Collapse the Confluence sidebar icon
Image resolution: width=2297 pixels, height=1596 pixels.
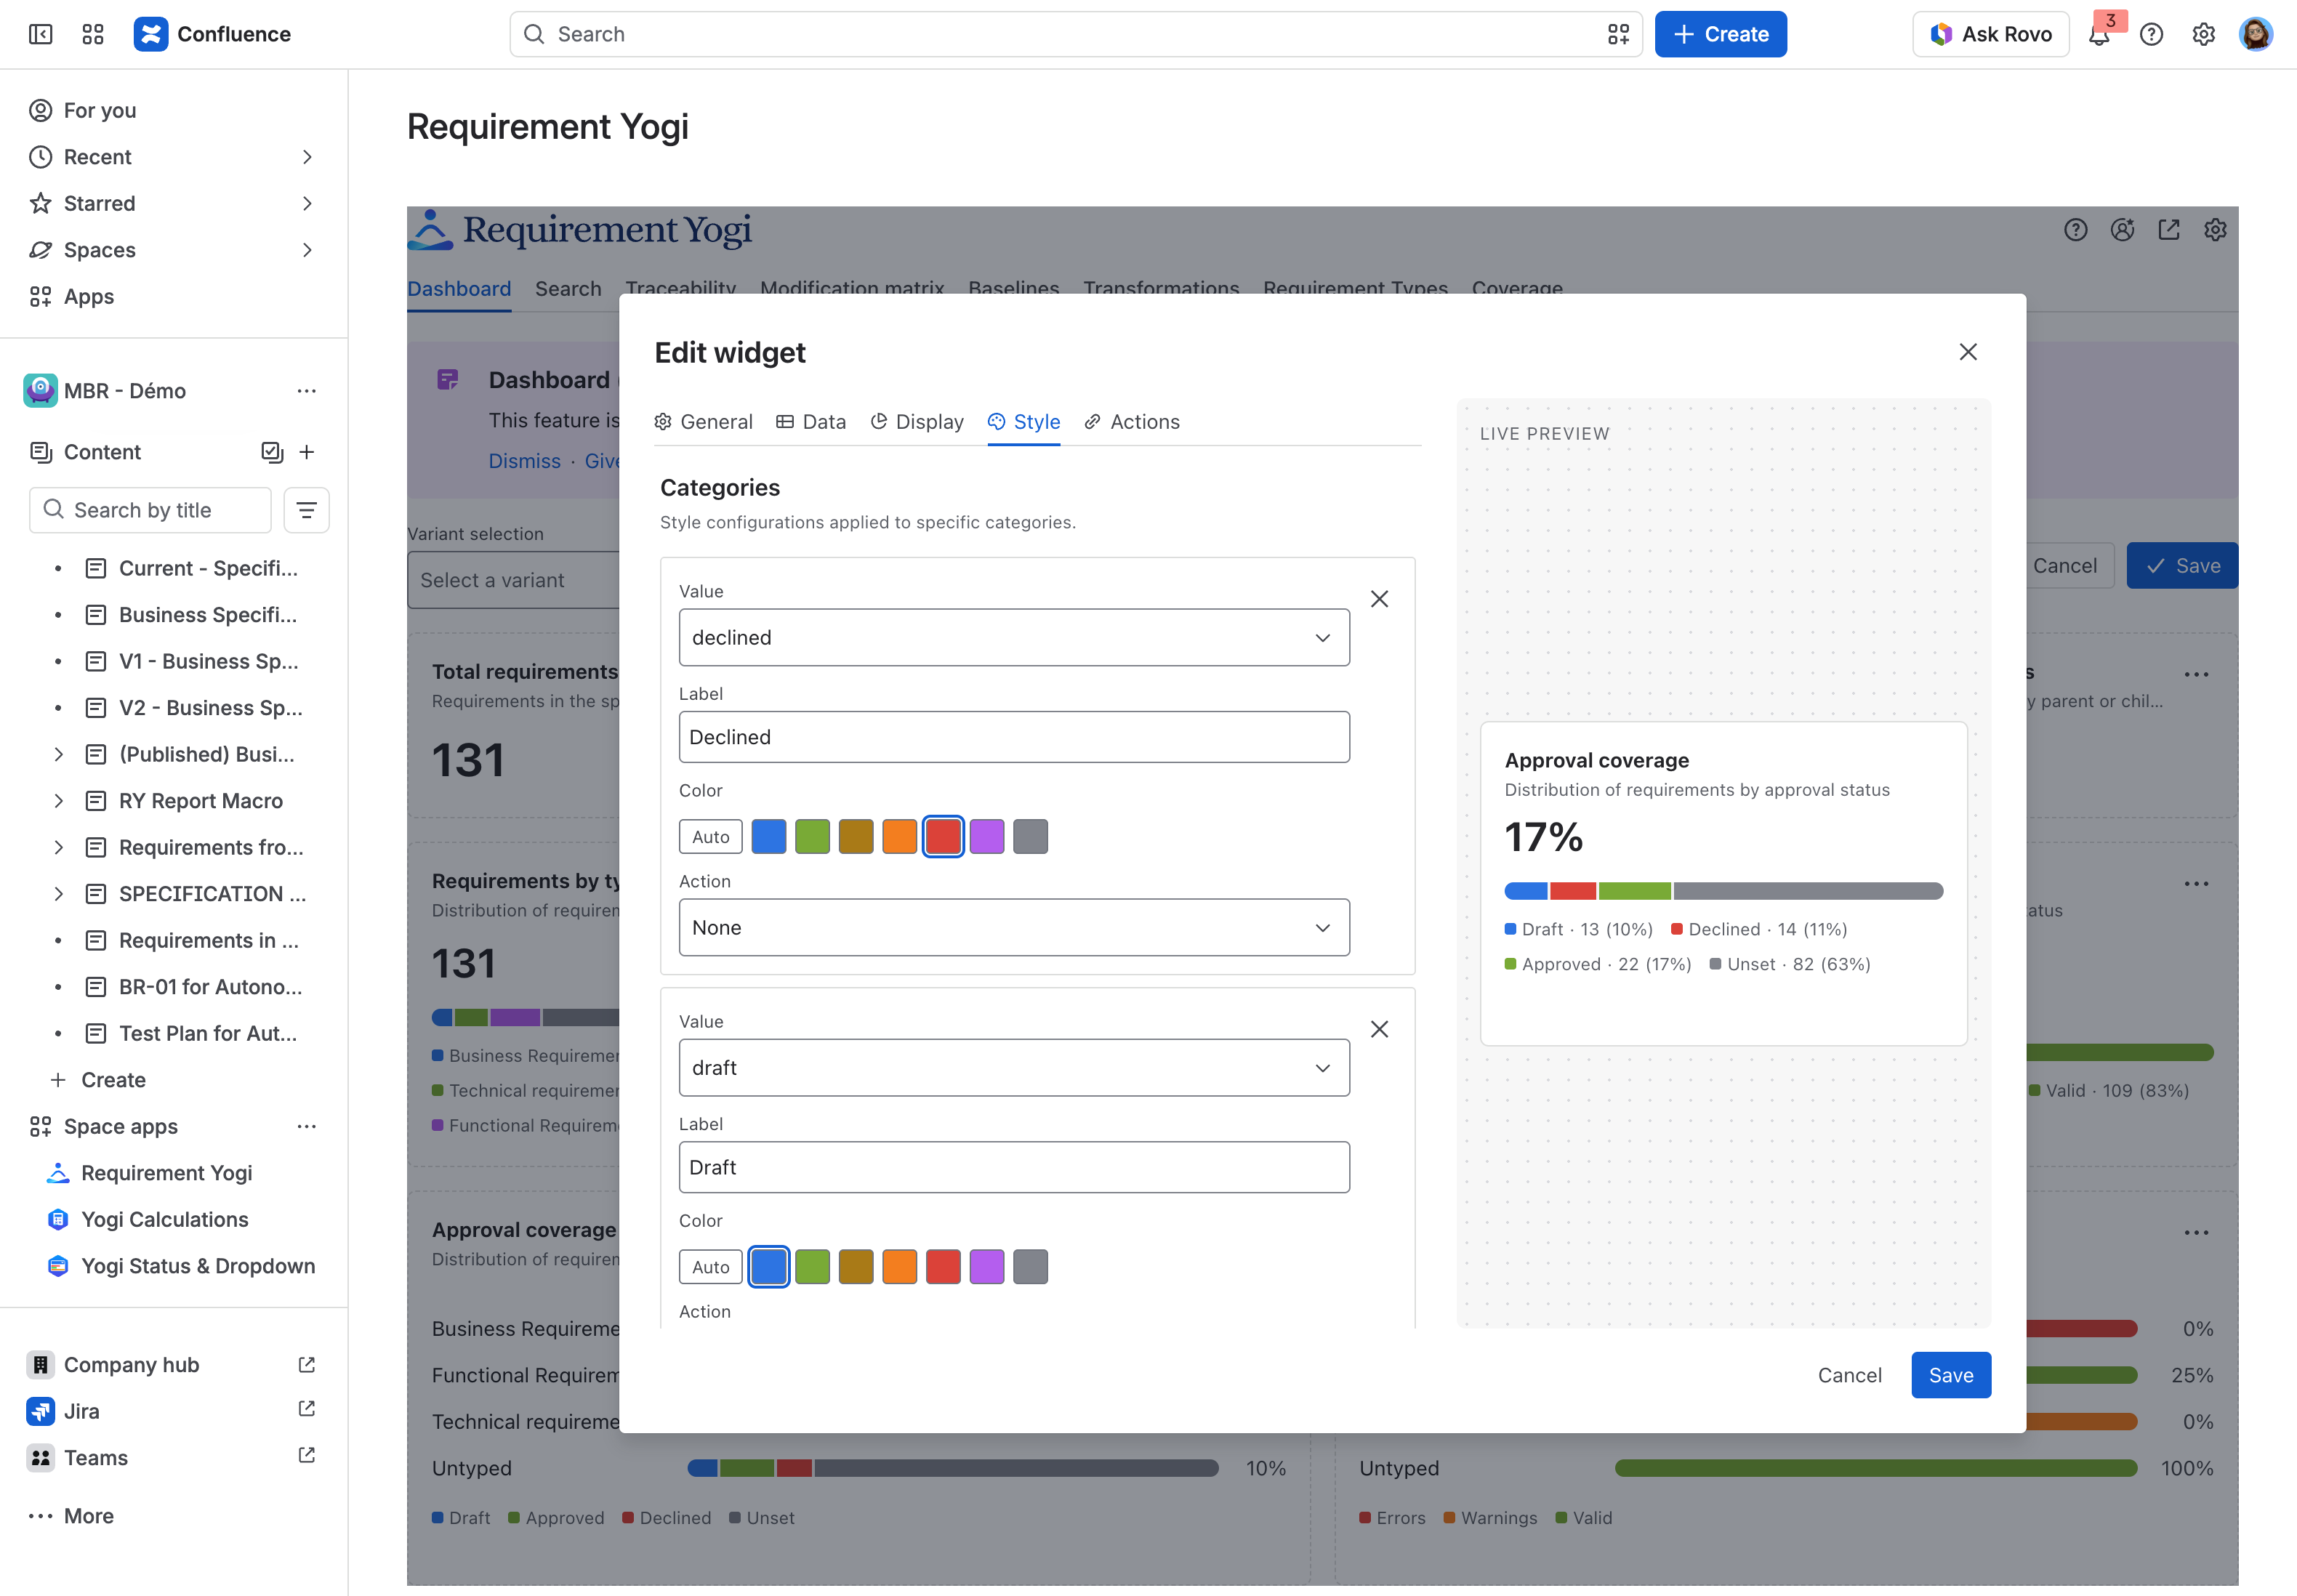pyautogui.click(x=41, y=34)
